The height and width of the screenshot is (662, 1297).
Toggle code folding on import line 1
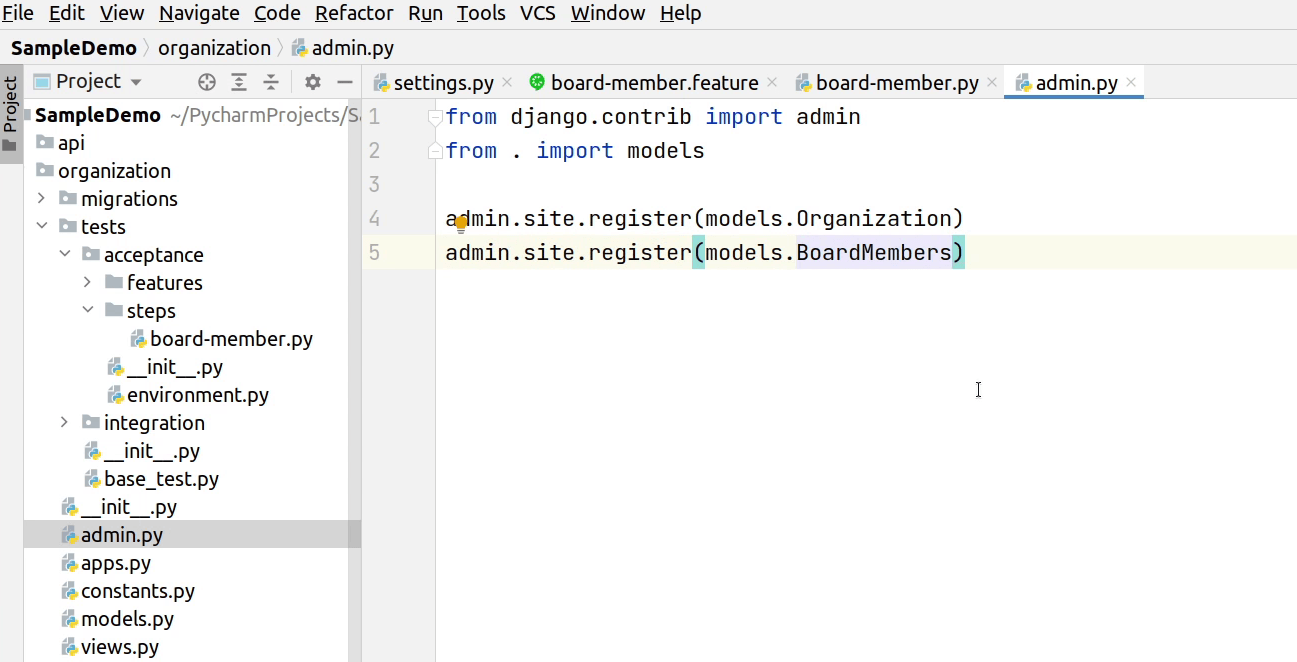pyautogui.click(x=435, y=118)
